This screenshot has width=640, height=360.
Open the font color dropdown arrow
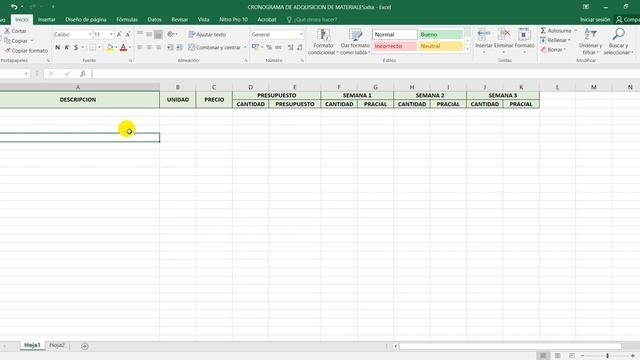click(130, 48)
